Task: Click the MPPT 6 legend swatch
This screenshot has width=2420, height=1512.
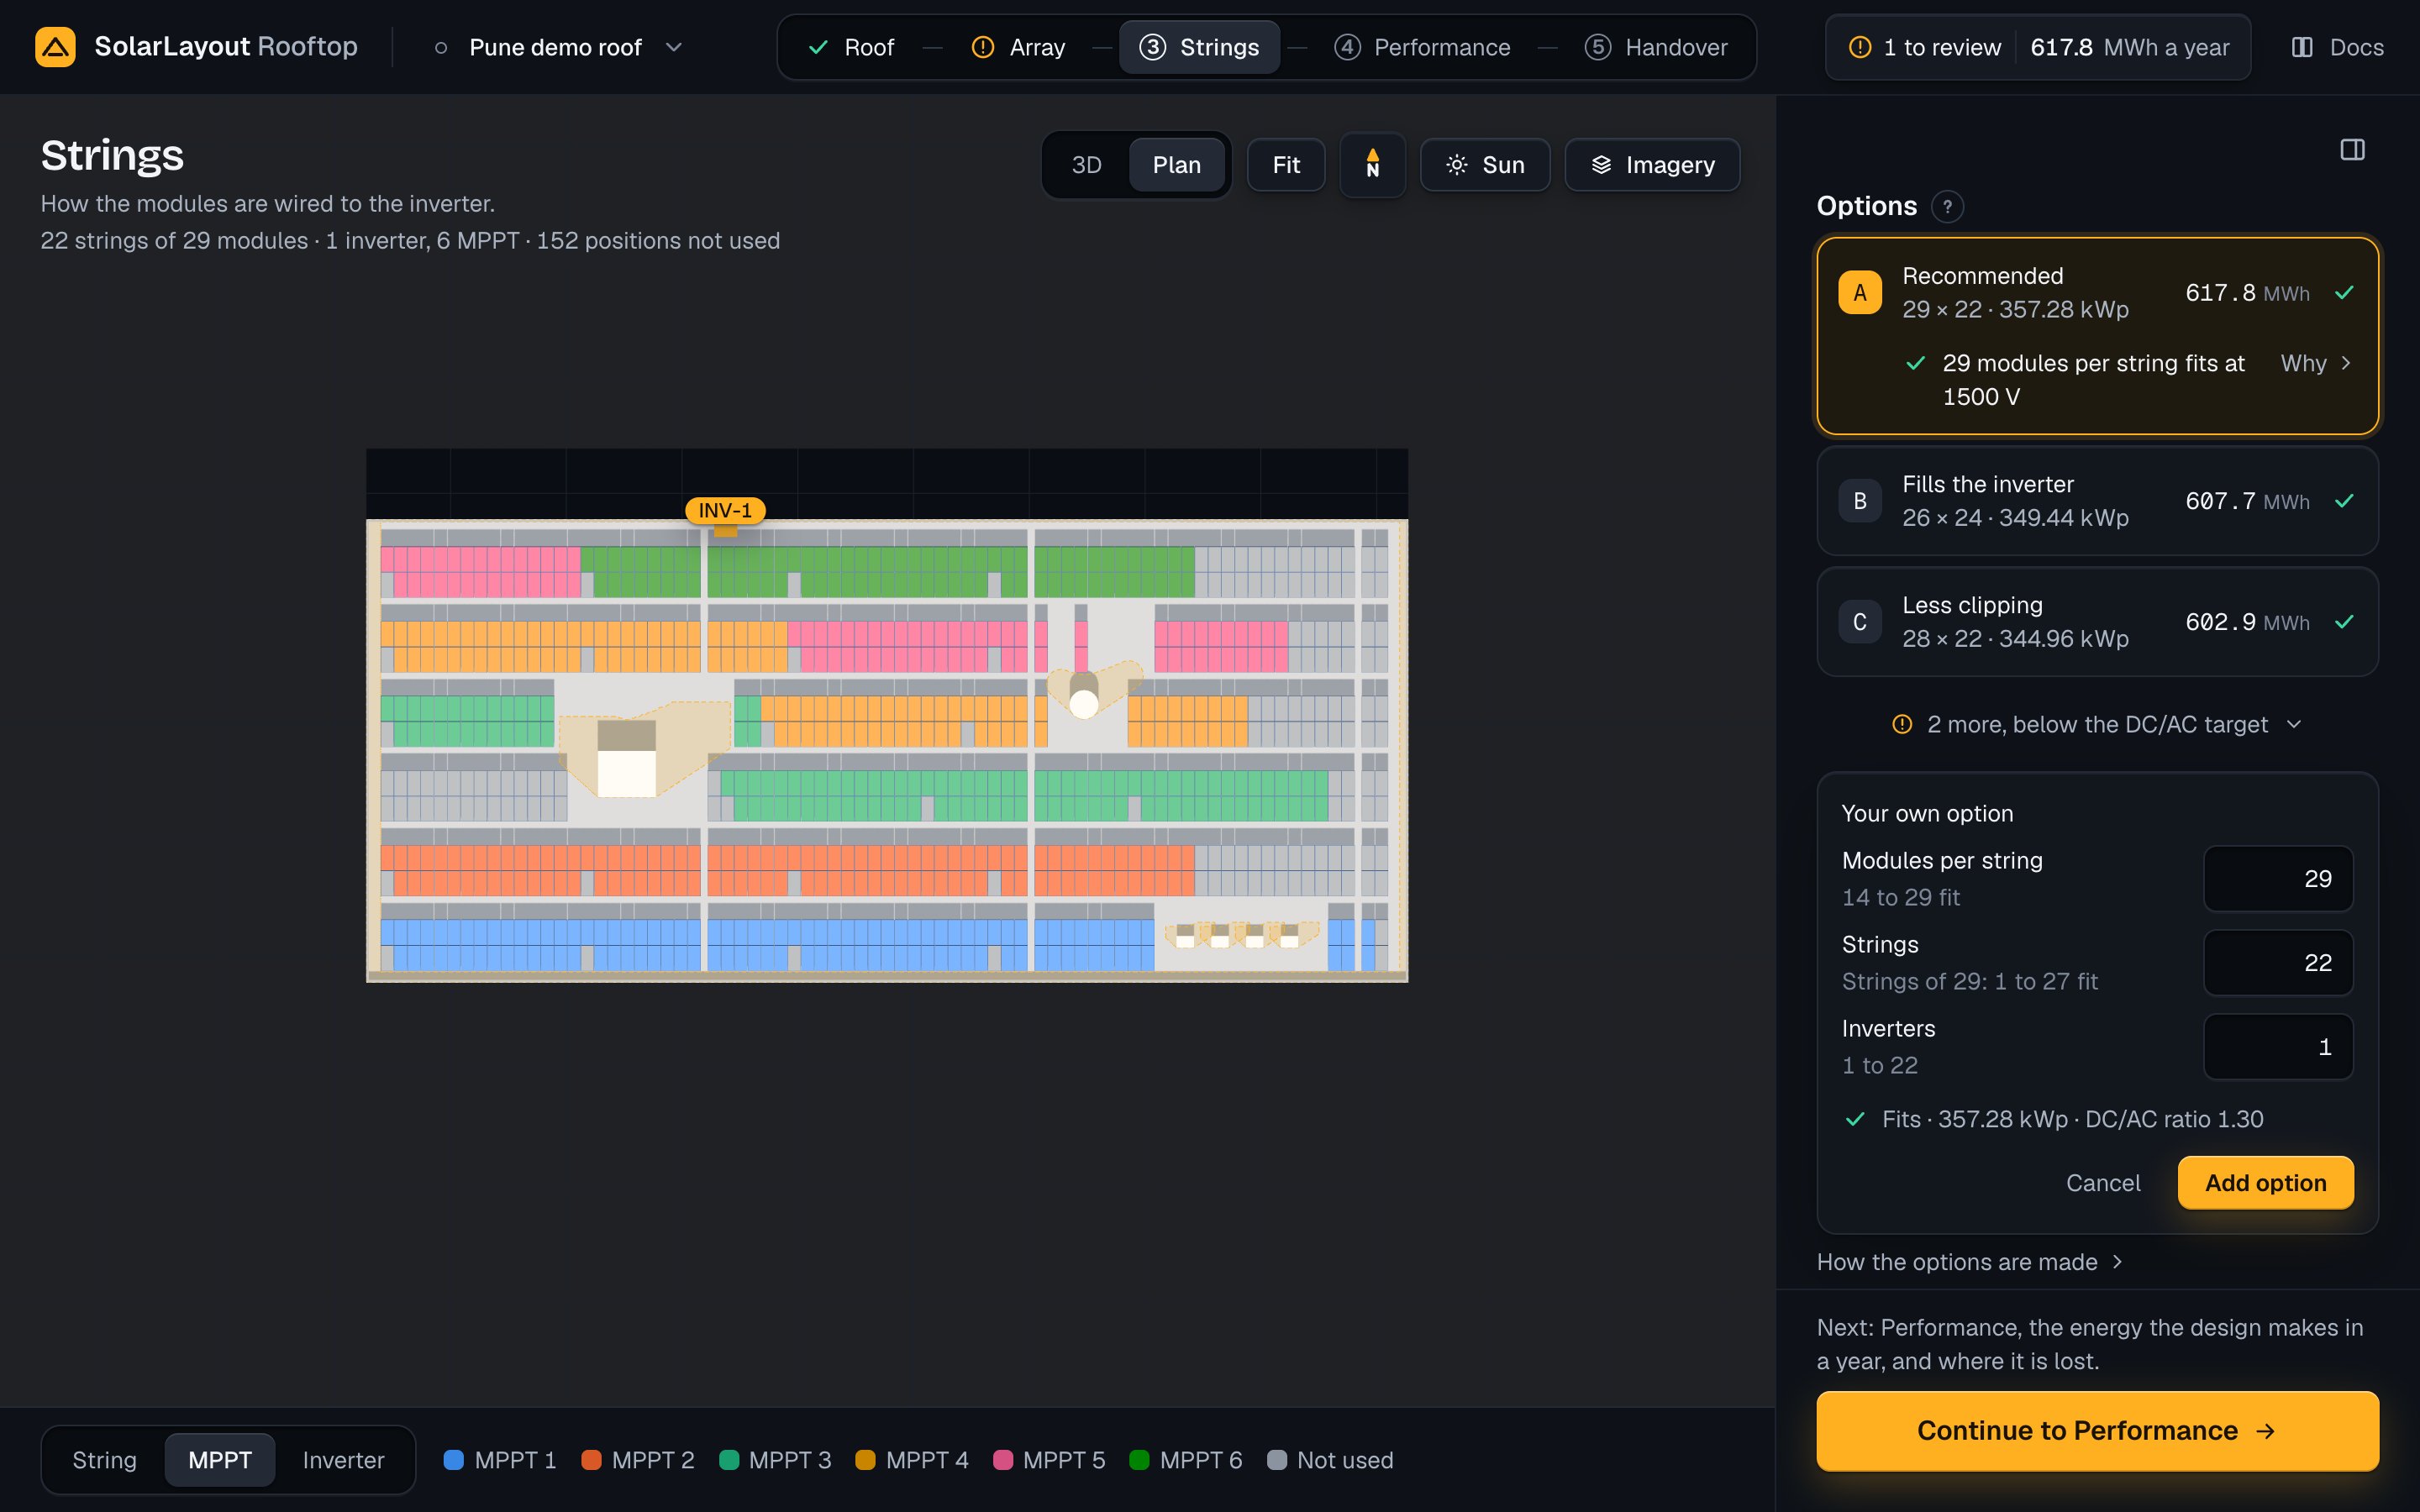Action: tap(1139, 1460)
